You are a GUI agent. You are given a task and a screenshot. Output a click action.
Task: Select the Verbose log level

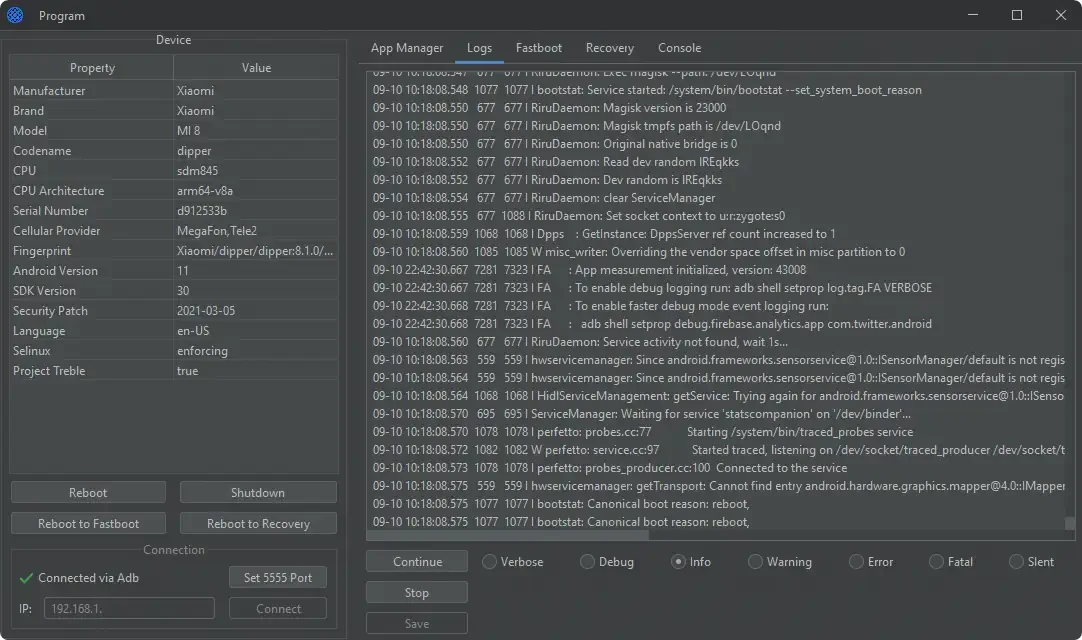(489, 562)
